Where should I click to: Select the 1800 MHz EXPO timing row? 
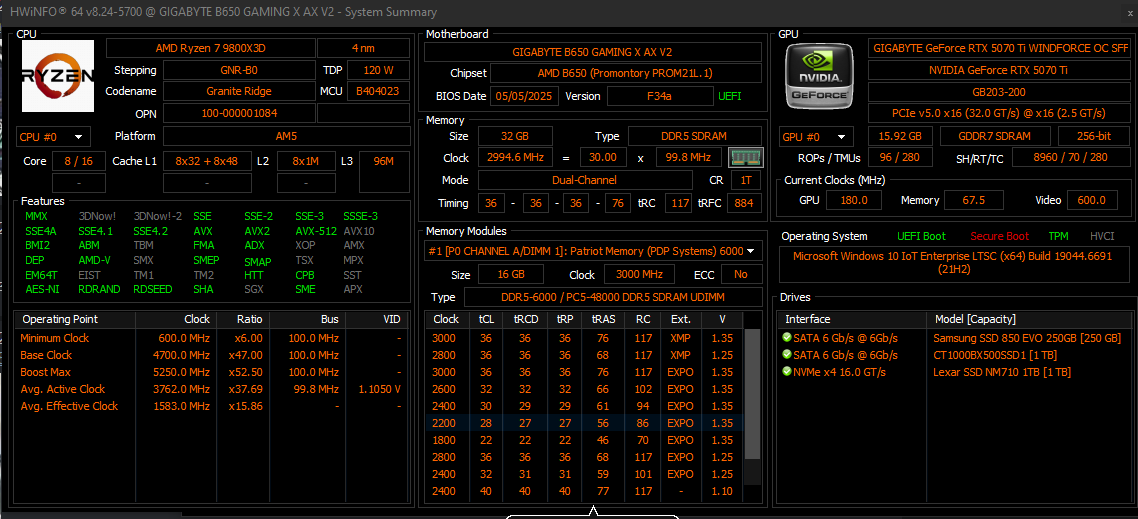click(584, 440)
